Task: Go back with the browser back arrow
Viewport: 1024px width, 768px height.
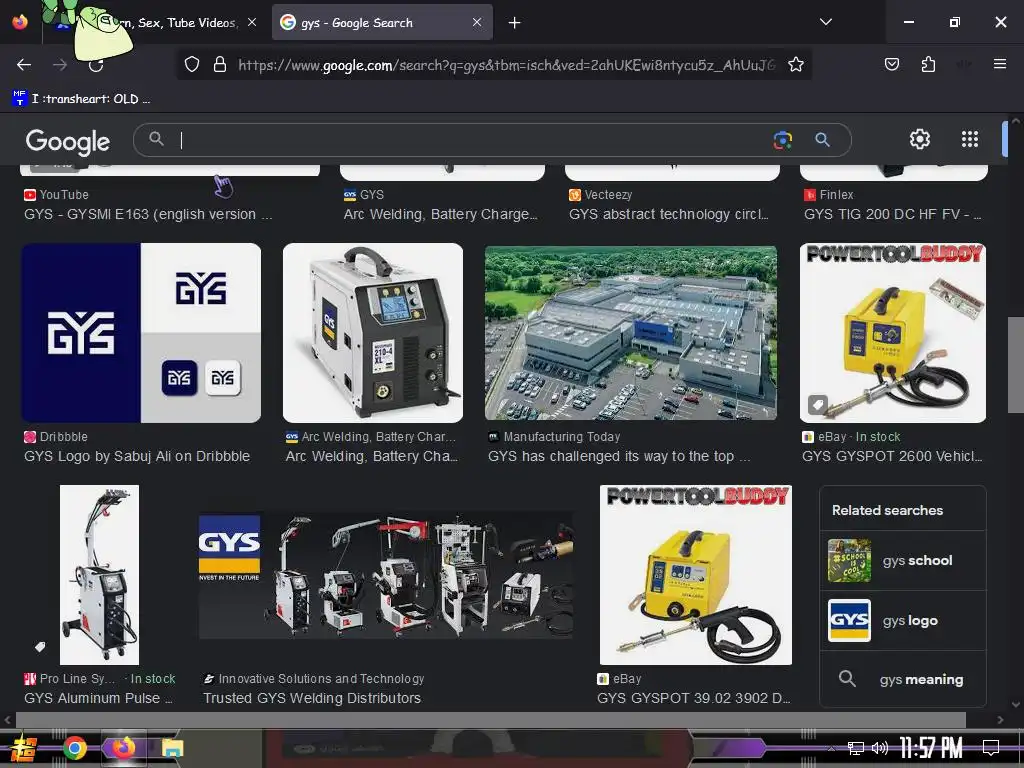Action: tap(24, 65)
